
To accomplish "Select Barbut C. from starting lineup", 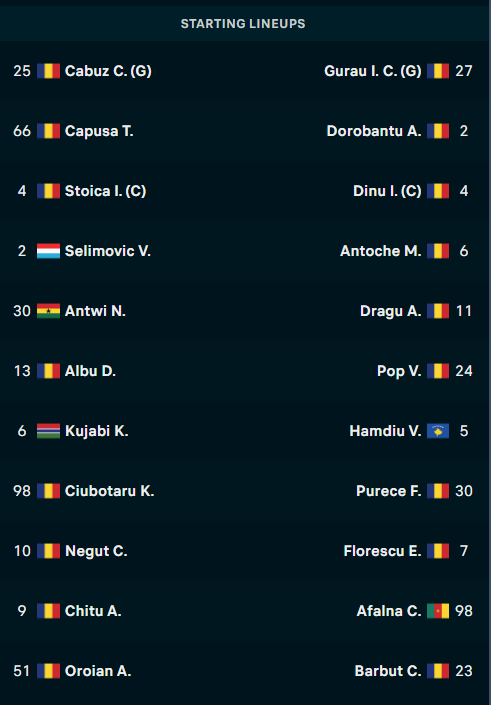I will tap(388, 671).
